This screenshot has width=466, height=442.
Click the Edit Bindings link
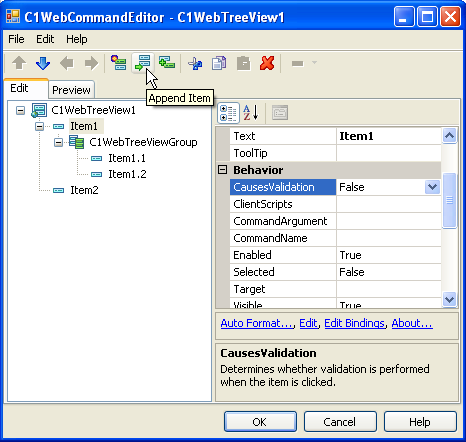pos(354,323)
